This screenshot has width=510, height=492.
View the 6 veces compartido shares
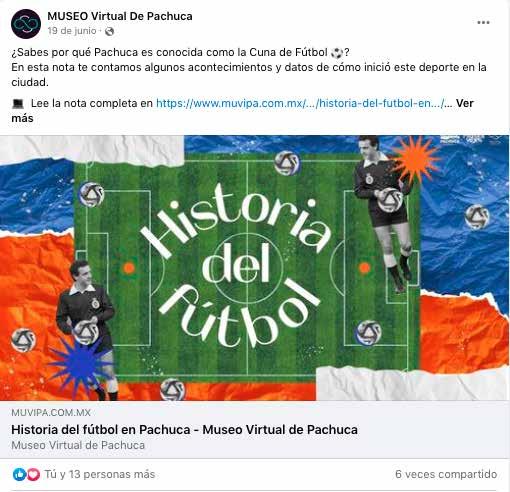446,474
